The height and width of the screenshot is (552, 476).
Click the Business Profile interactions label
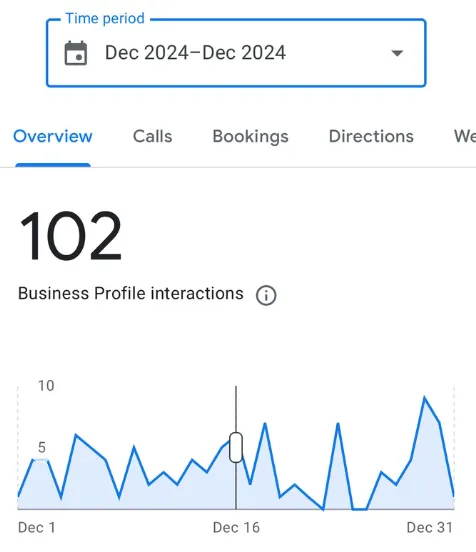click(x=131, y=294)
